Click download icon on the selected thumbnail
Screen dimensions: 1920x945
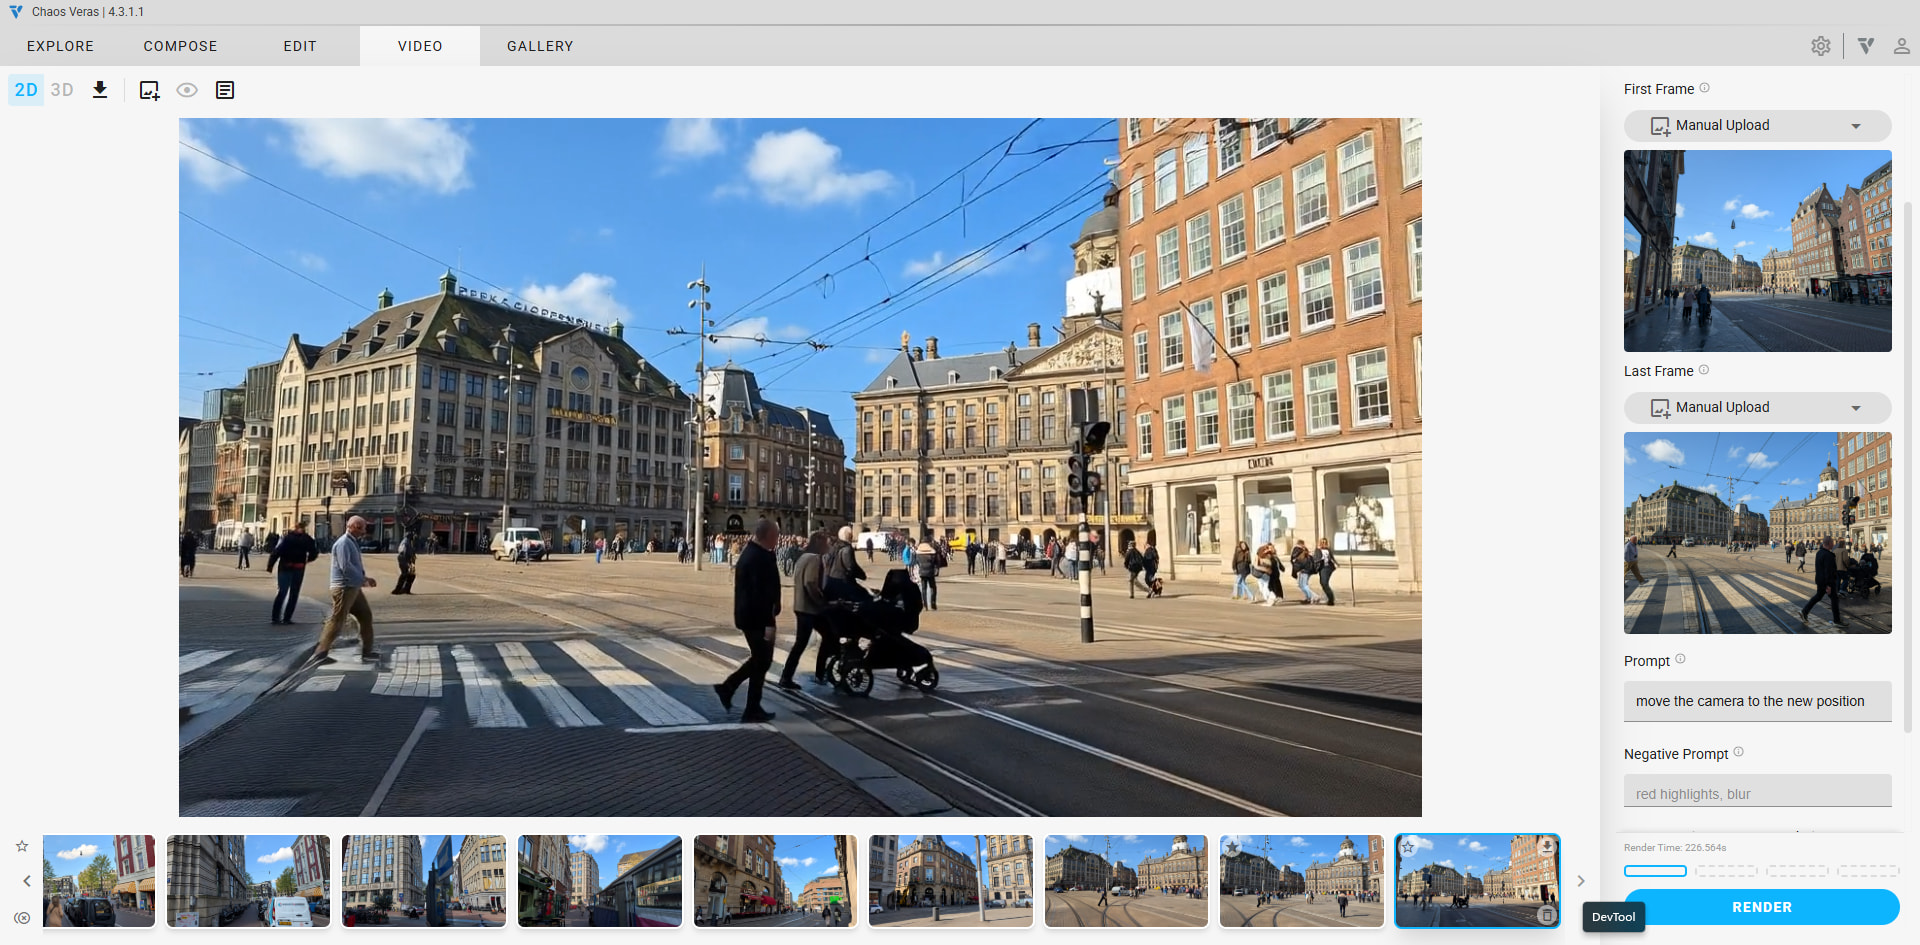pyautogui.click(x=1546, y=847)
